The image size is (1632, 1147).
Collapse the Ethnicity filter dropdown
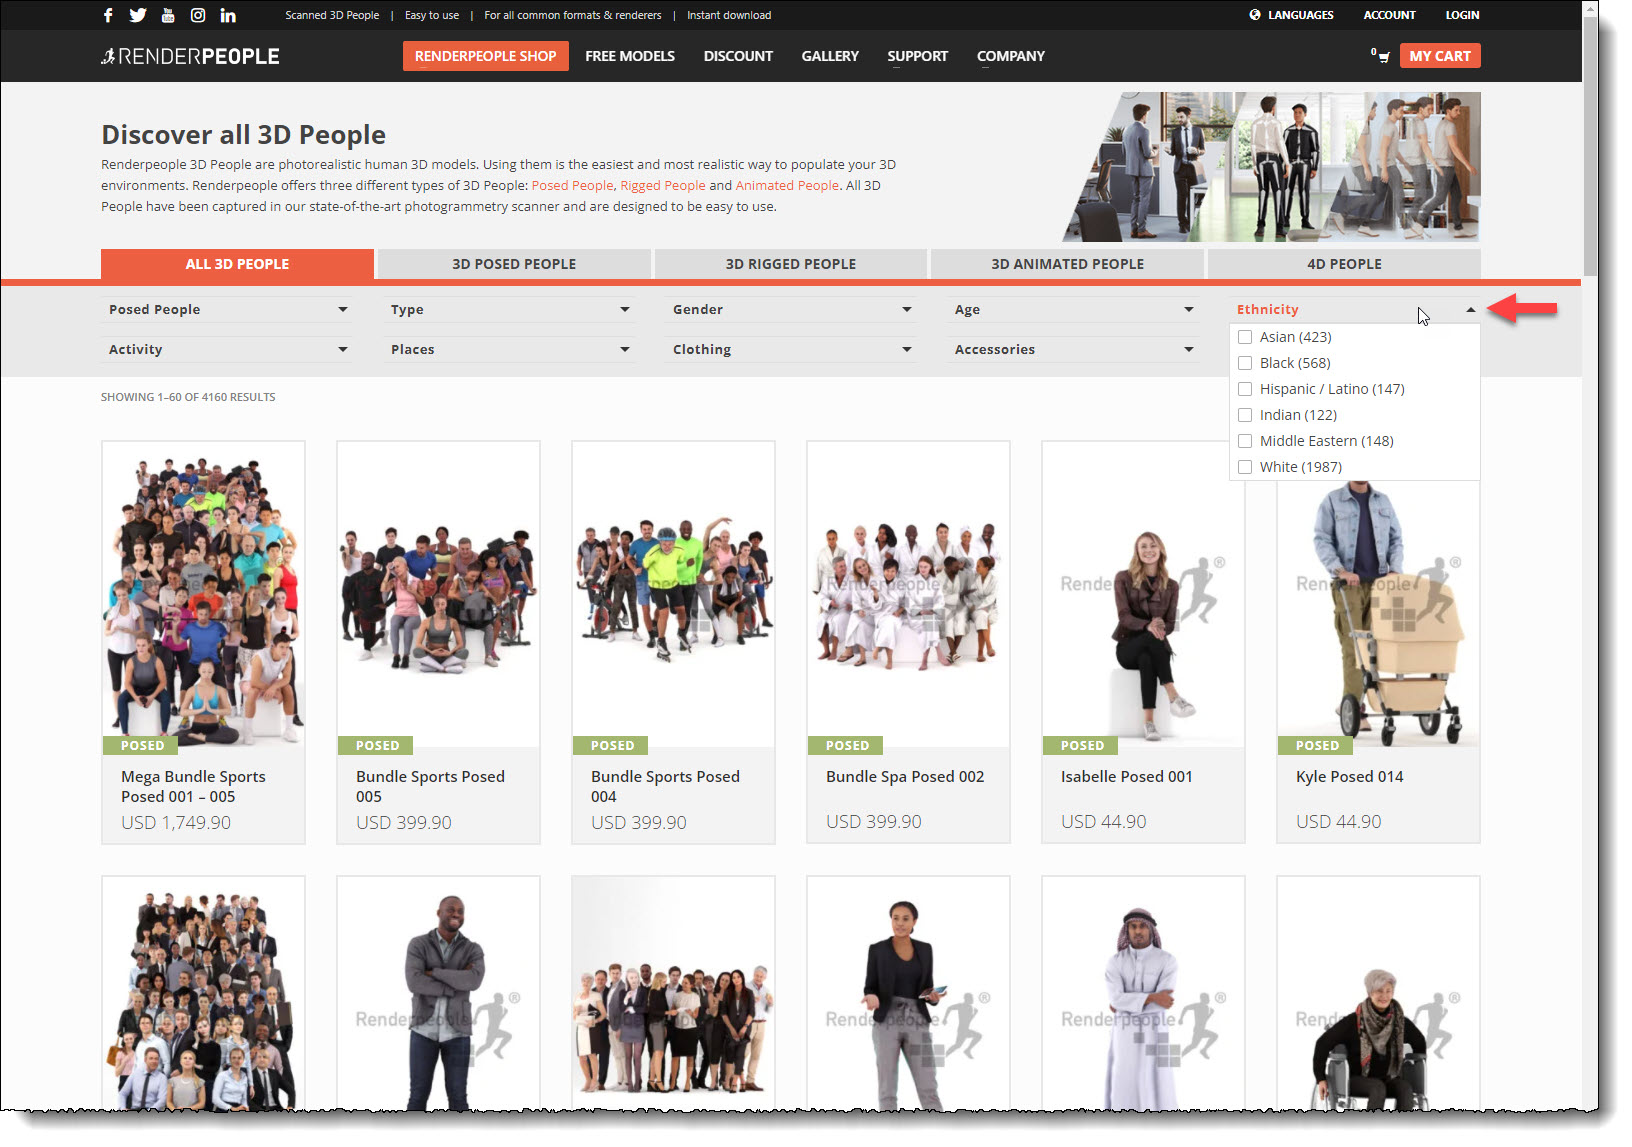coord(1355,309)
